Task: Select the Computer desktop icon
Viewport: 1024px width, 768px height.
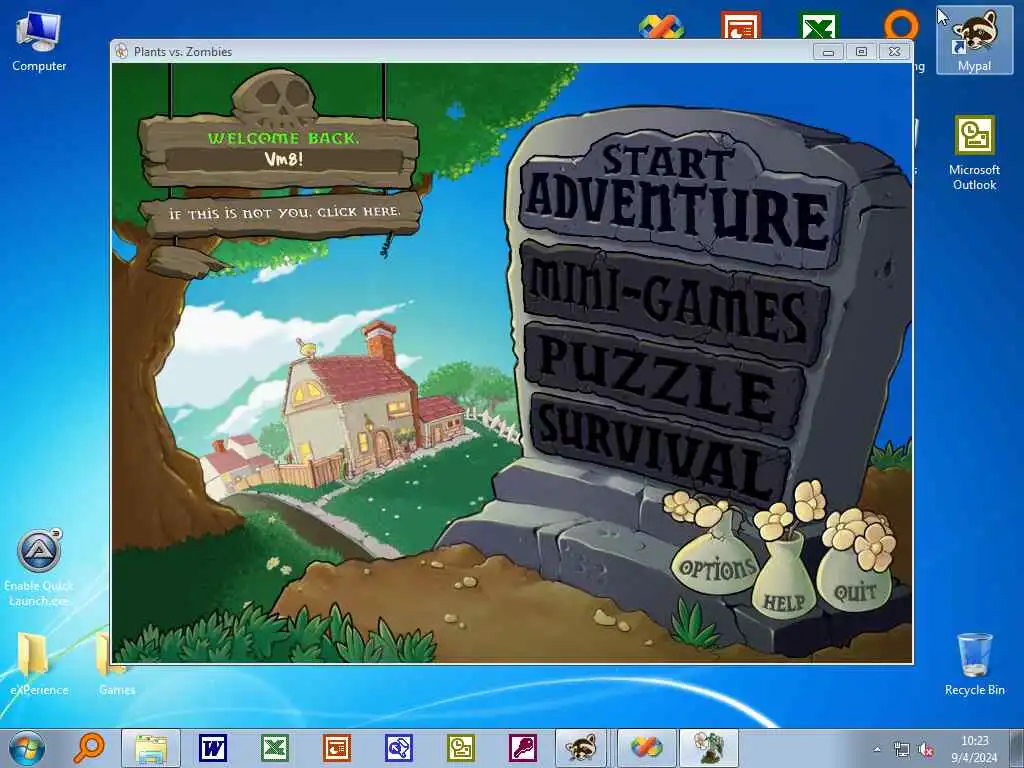Action: 39,40
